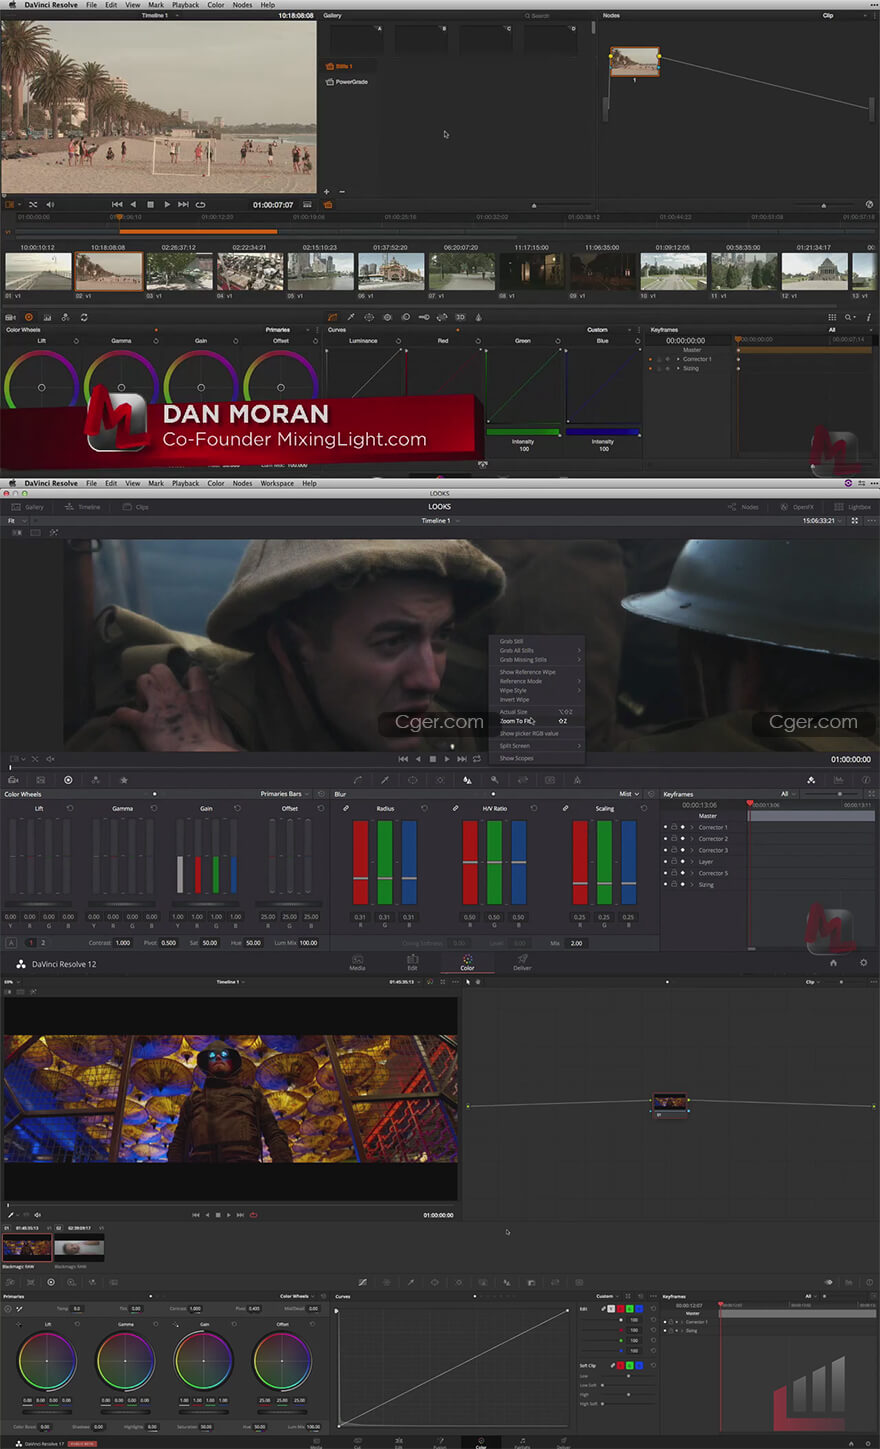
Task: Reset the Gain bars in middle window
Action: click(237, 808)
